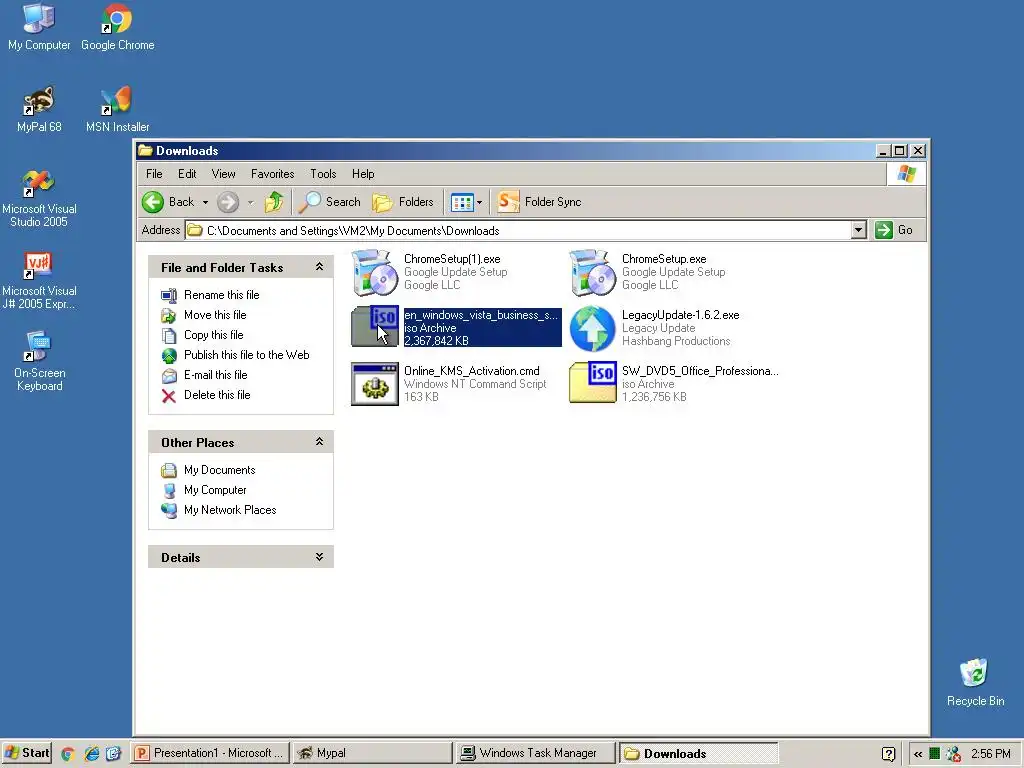Click the Go button beside address bar

point(895,230)
